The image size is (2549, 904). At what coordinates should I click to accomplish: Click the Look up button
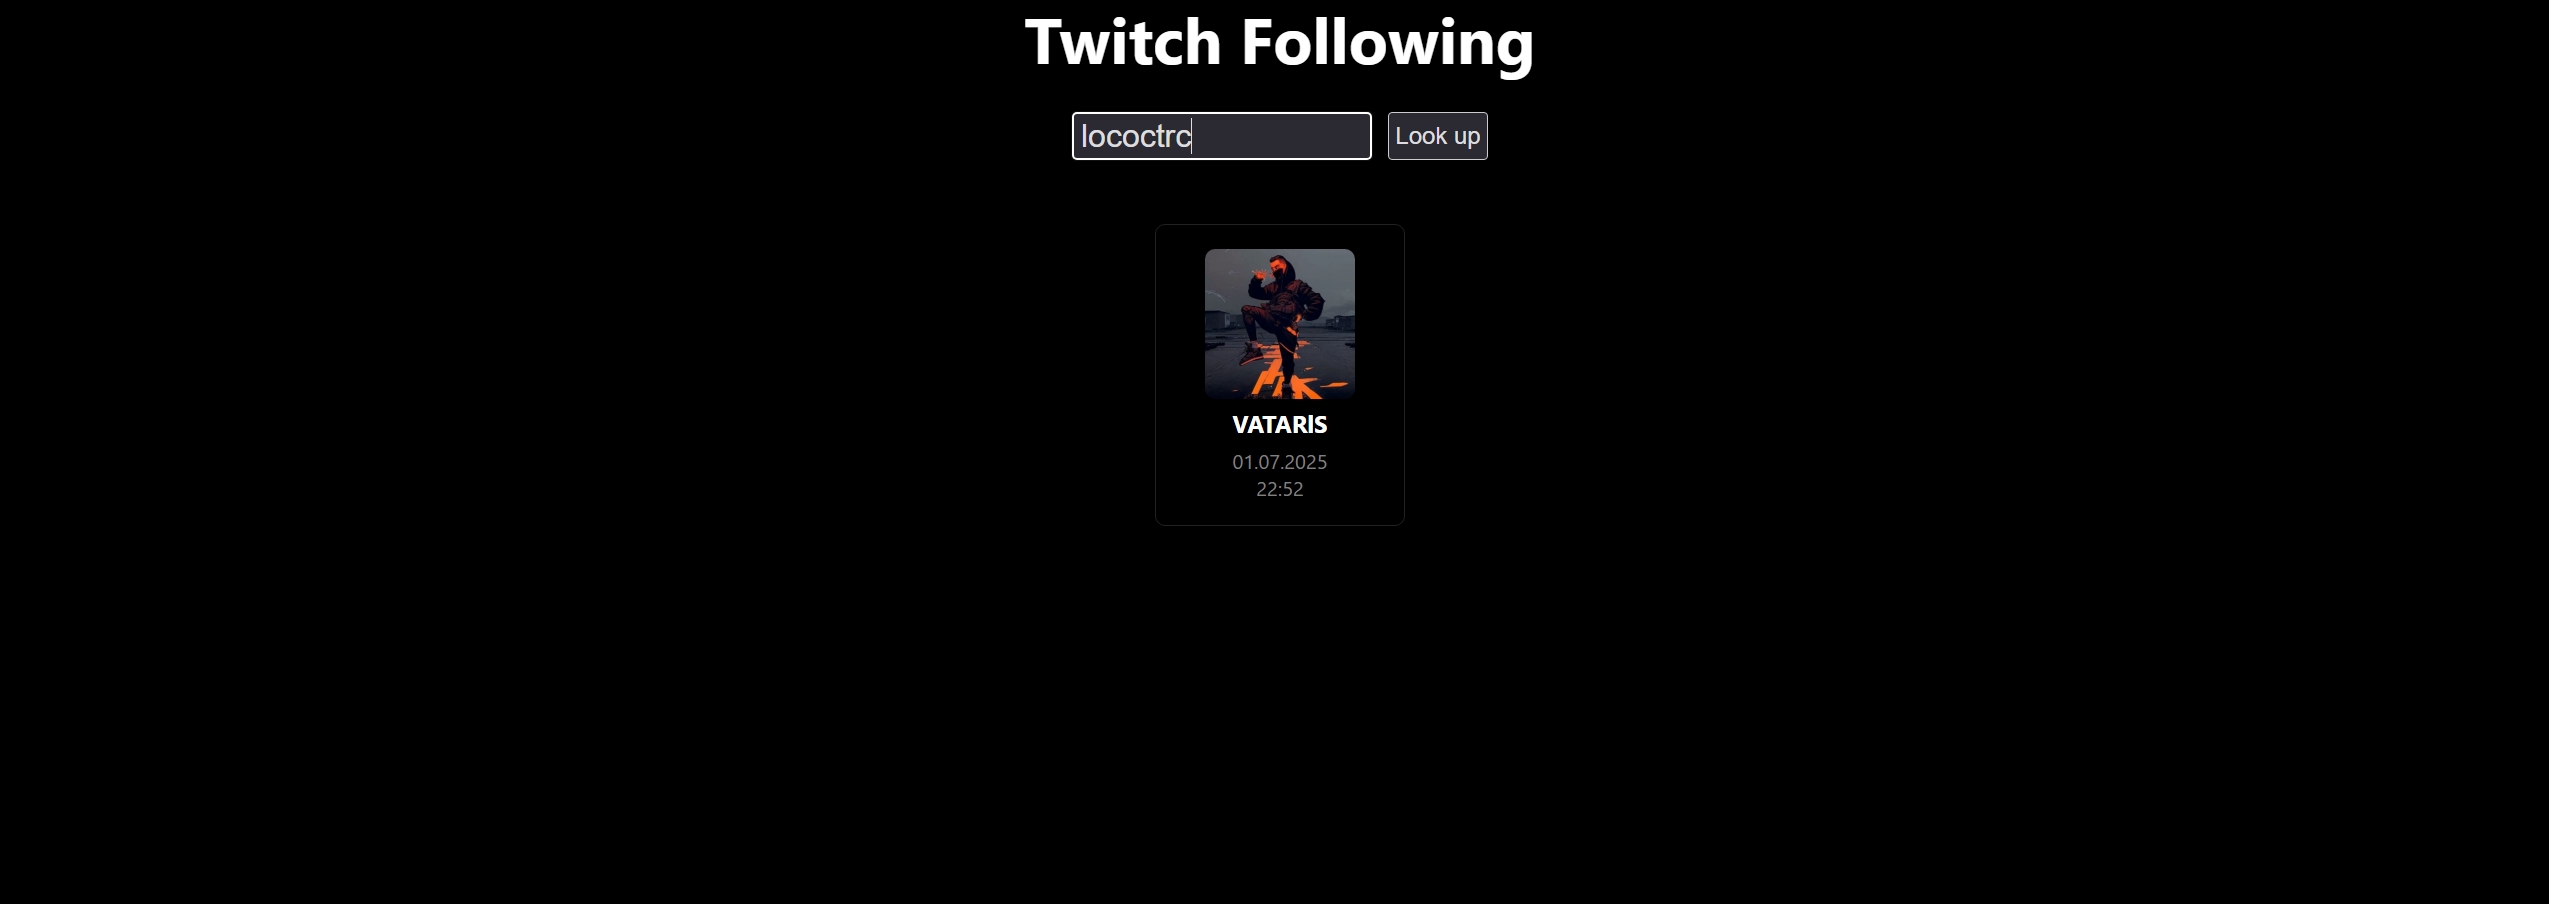coord(1437,136)
